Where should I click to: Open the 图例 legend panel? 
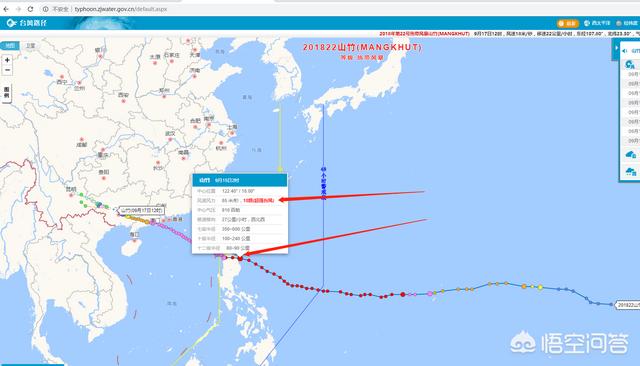(7, 93)
